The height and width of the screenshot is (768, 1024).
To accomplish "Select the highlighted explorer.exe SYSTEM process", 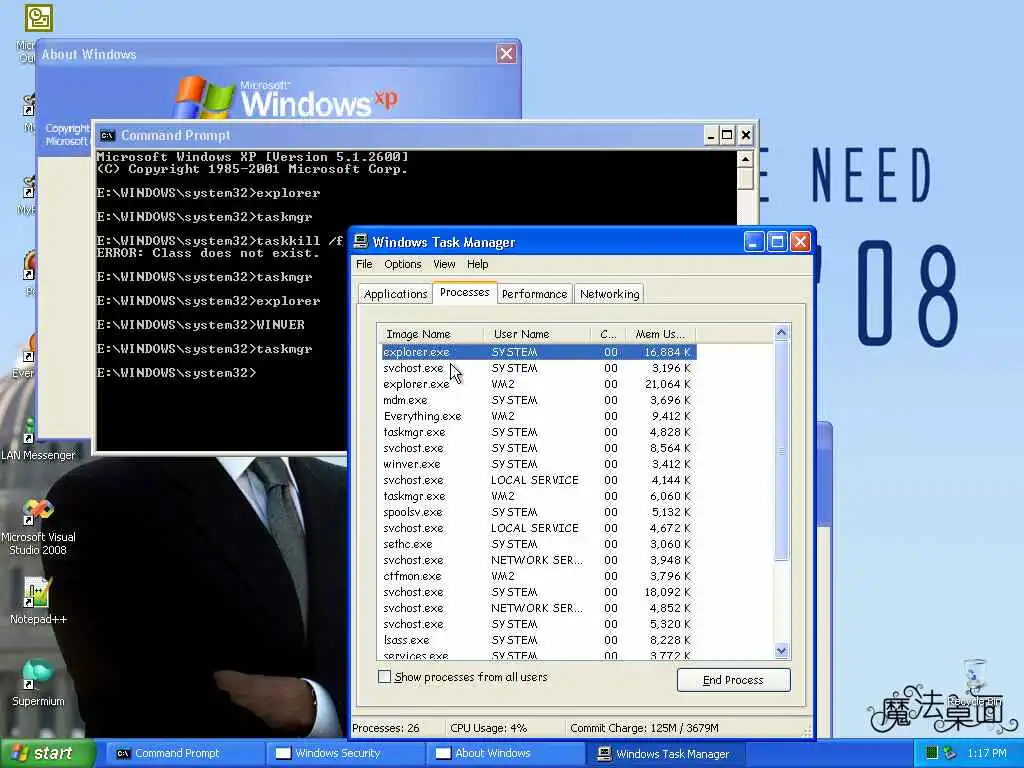I will coord(538,352).
